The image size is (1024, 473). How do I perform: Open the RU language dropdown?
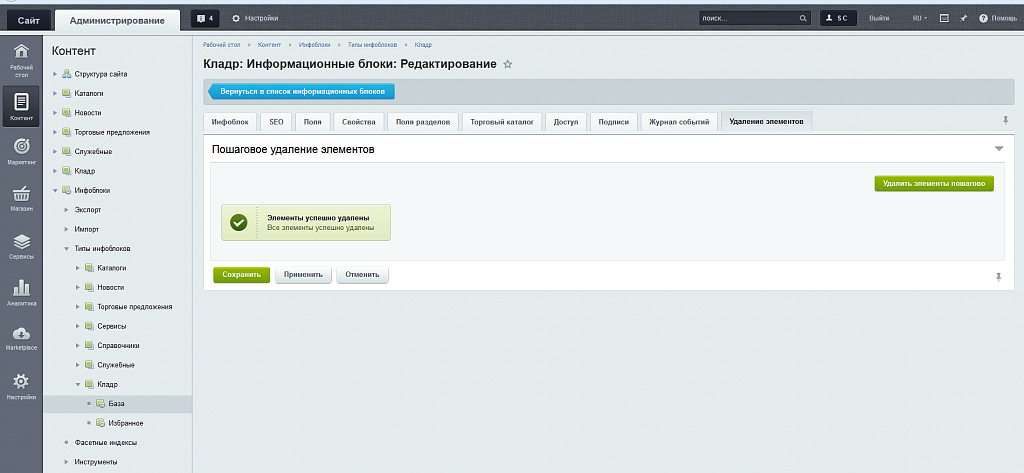point(919,18)
